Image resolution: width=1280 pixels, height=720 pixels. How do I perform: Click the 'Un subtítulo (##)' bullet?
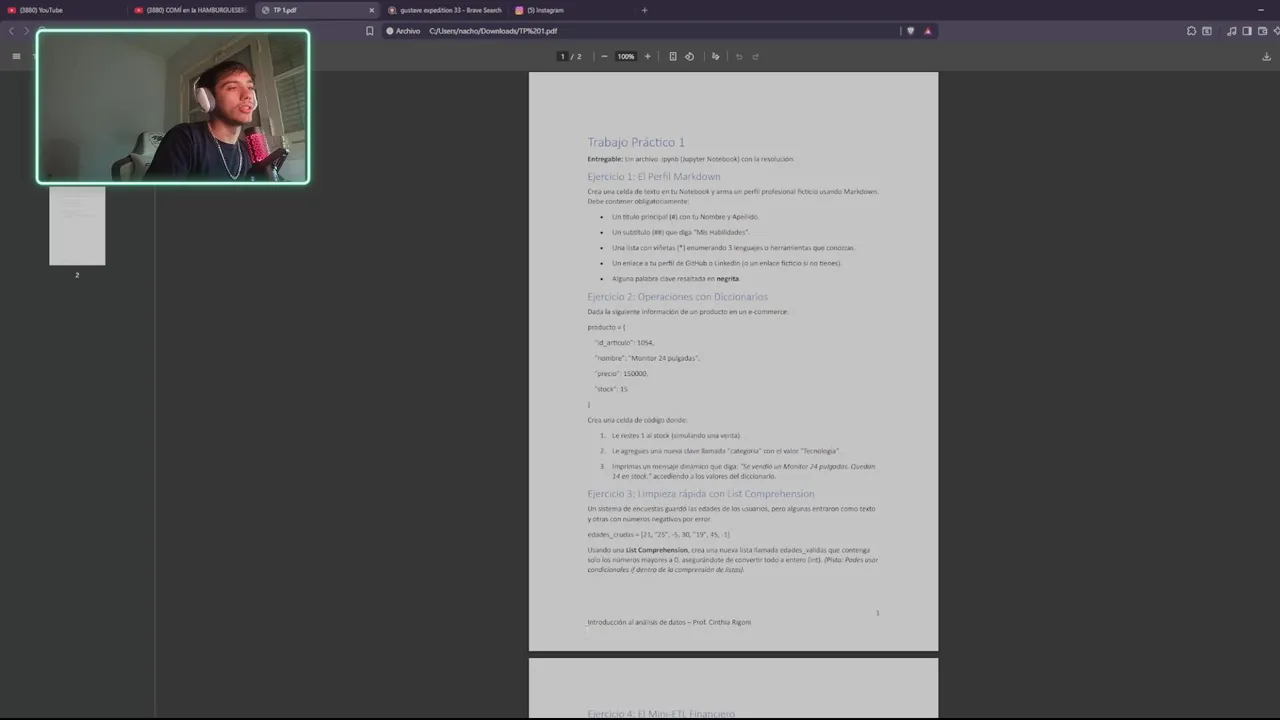(680, 232)
